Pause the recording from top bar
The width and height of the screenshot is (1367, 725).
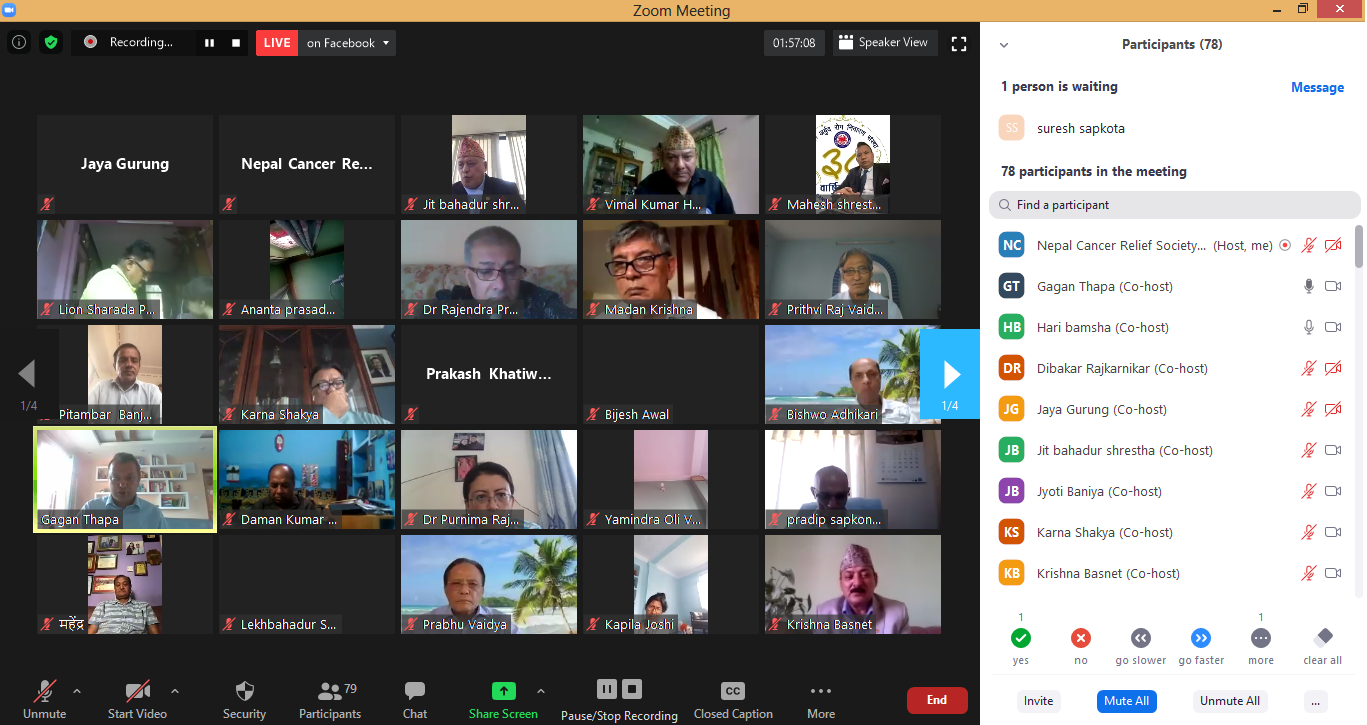click(x=210, y=43)
